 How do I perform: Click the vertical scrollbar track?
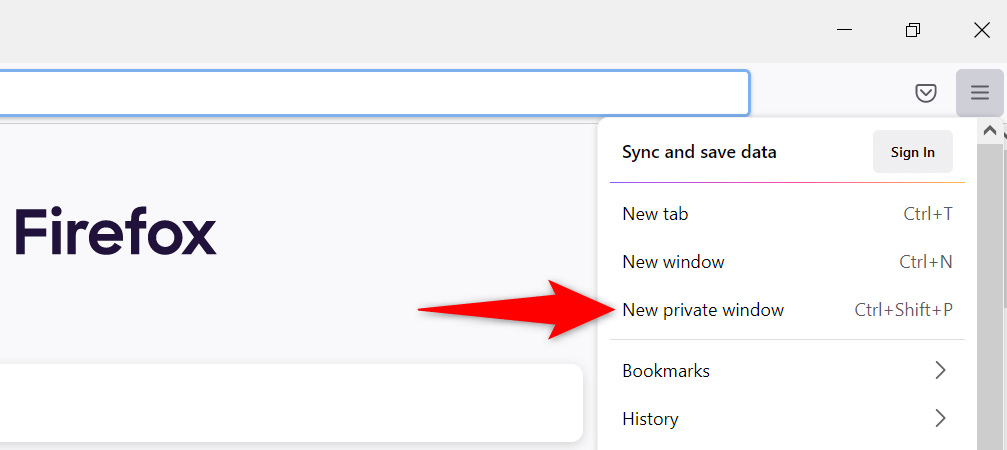(x=990, y=300)
